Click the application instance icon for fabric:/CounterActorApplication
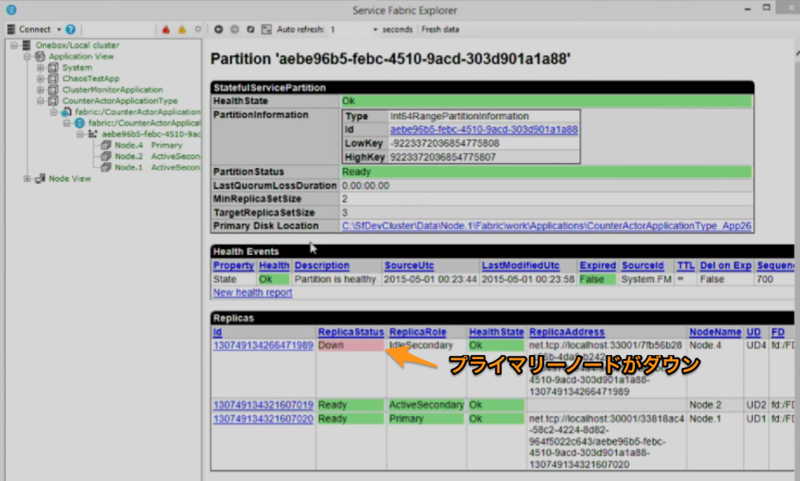This screenshot has height=481, width=800. coord(66,112)
